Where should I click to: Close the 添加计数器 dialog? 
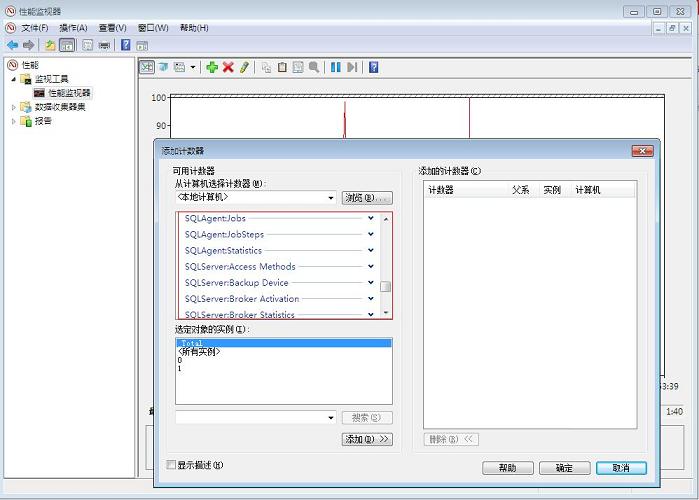pyautogui.click(x=642, y=151)
